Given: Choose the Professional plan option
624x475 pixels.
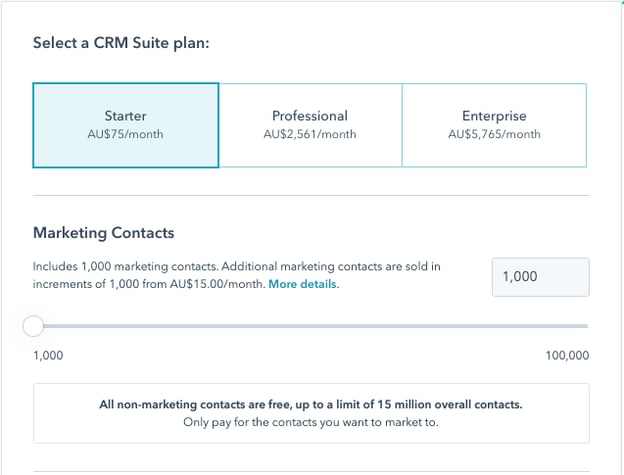Looking at the screenshot, I should pyautogui.click(x=310, y=125).
